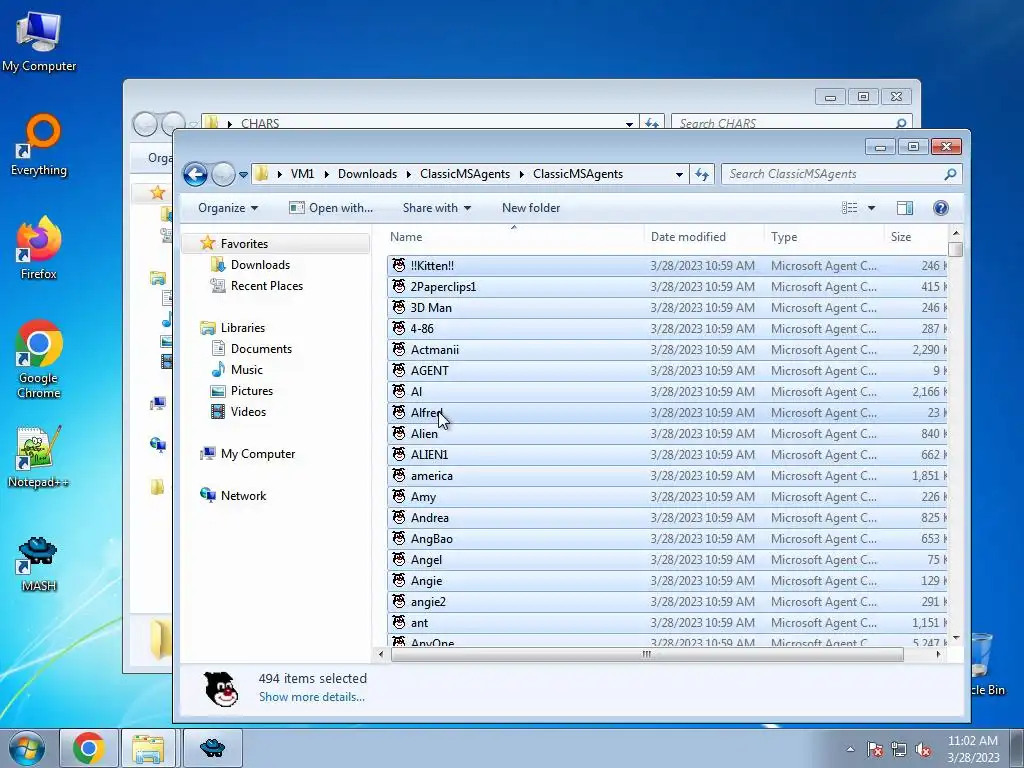The width and height of the screenshot is (1024, 768).
Task: Change your view icon button
Action: pos(850,208)
